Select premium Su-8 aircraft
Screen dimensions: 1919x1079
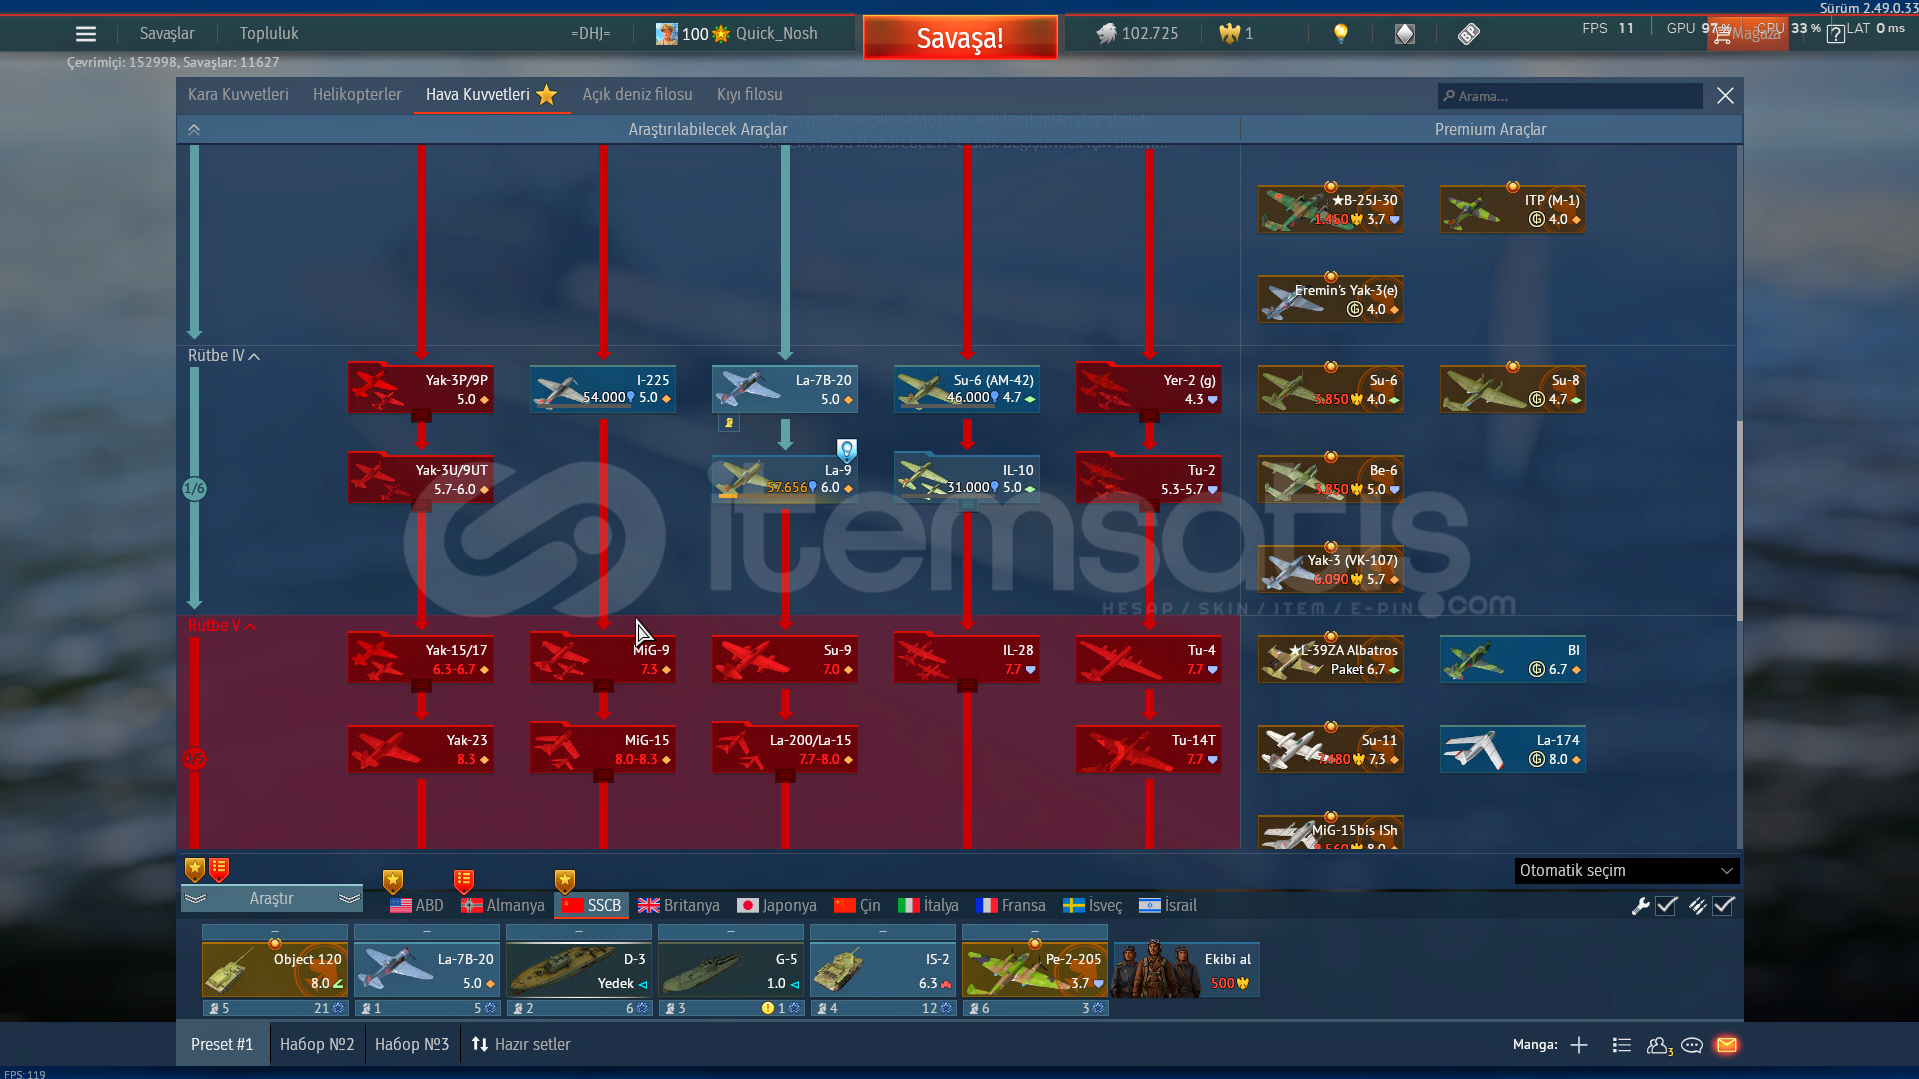[1513, 390]
